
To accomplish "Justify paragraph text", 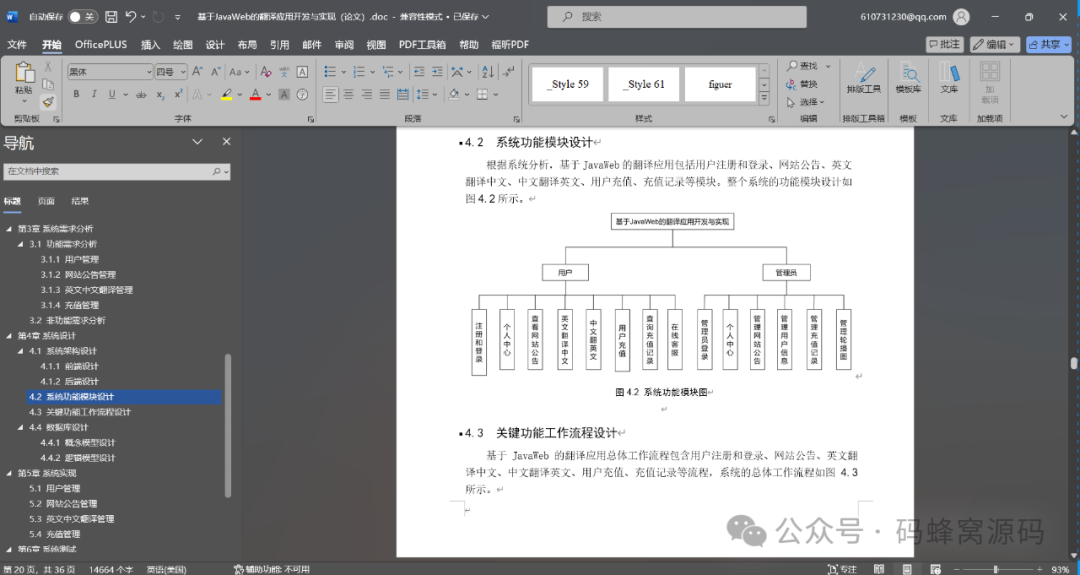I will tap(384, 94).
